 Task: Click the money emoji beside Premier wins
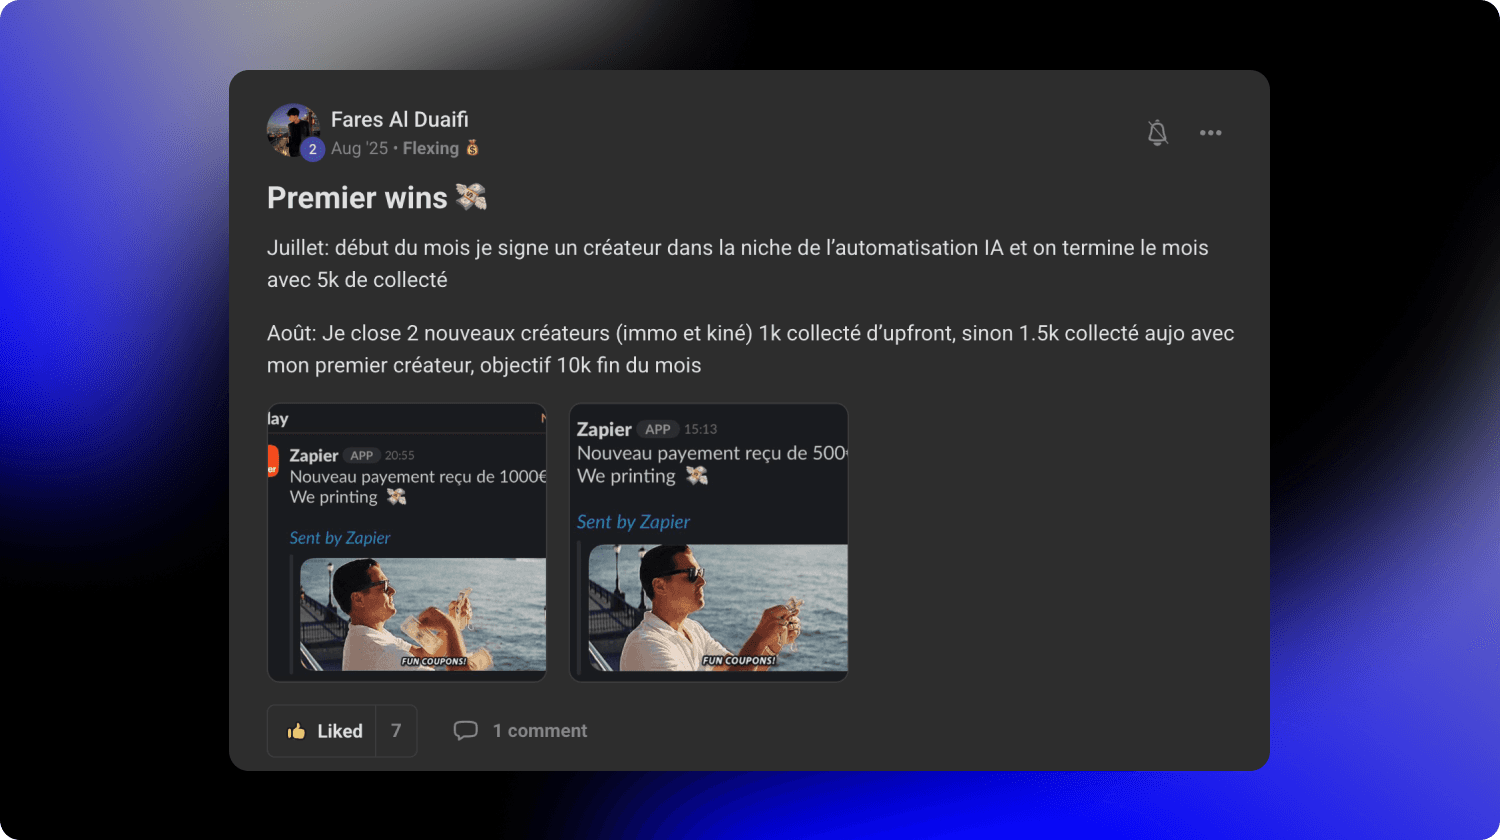coord(471,197)
